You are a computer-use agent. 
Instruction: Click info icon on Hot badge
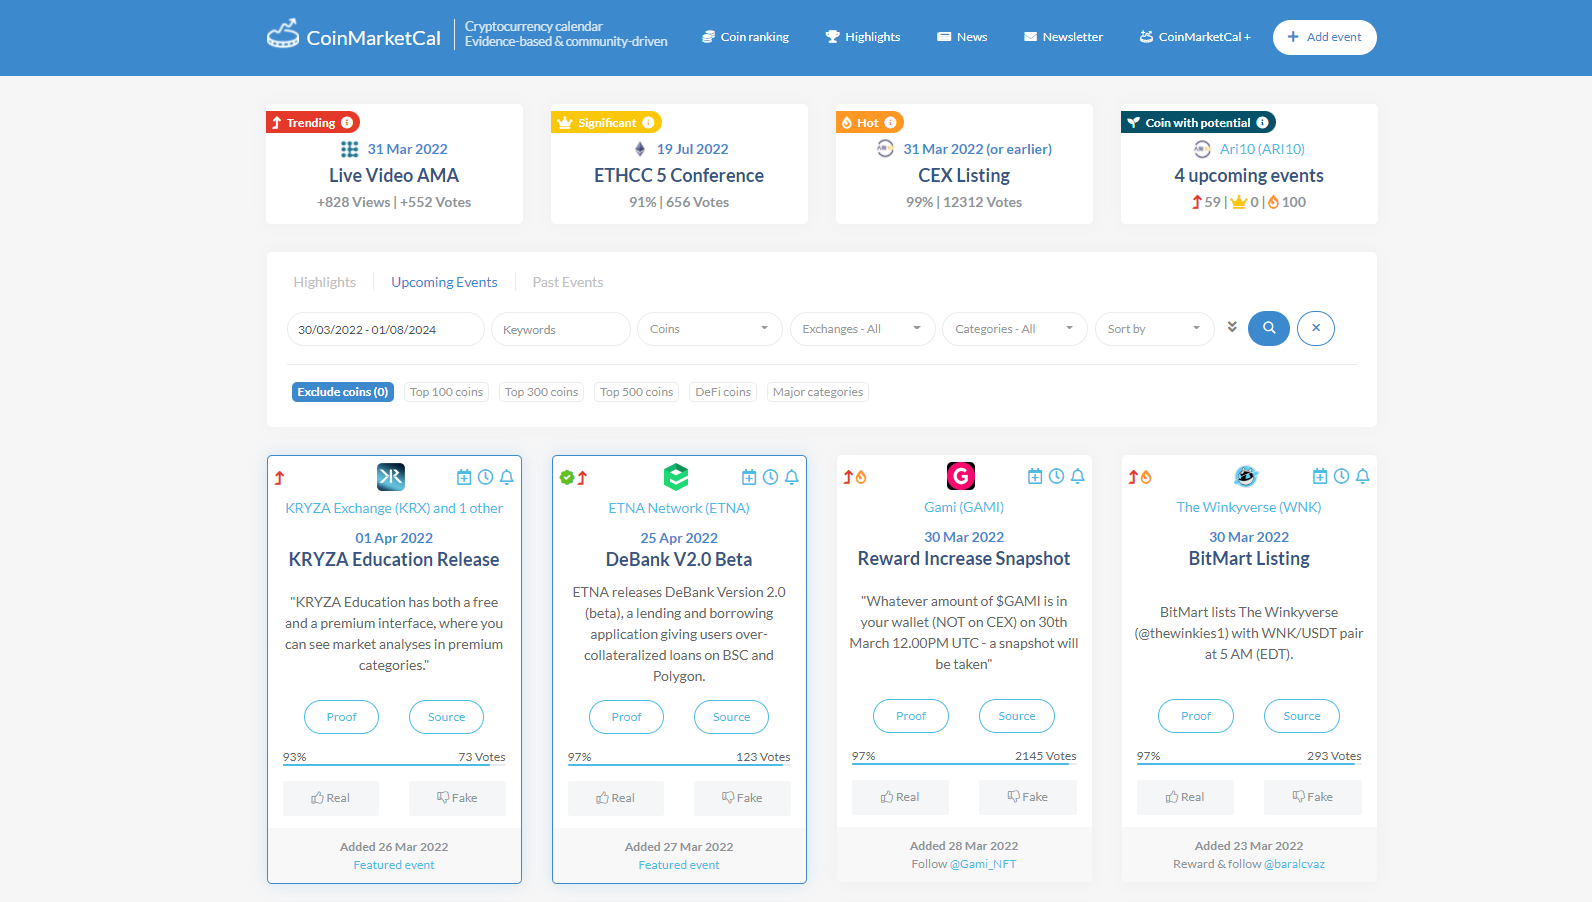(x=890, y=122)
